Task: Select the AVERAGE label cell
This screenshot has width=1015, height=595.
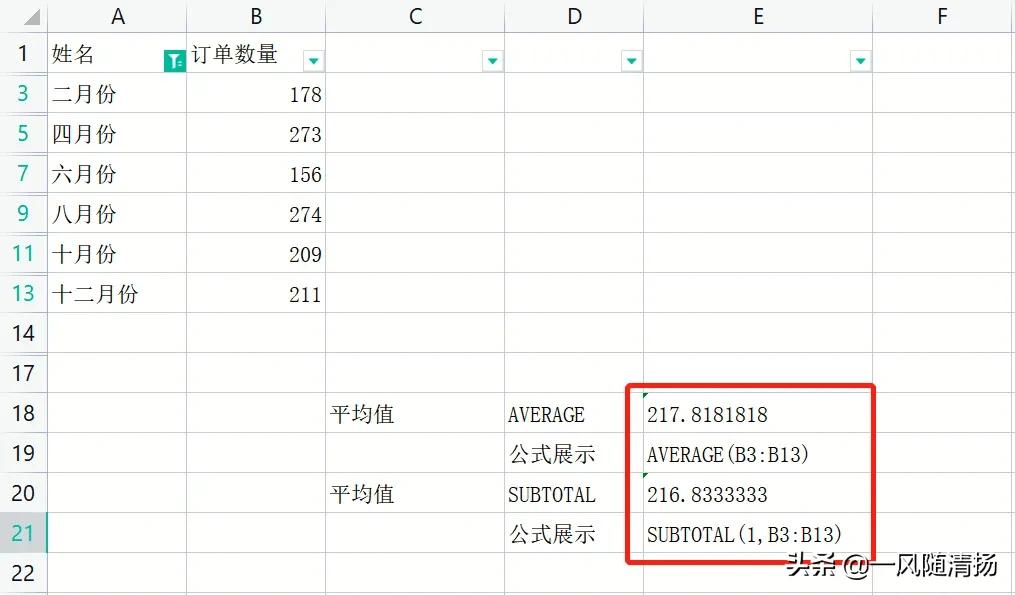Action: coord(574,413)
